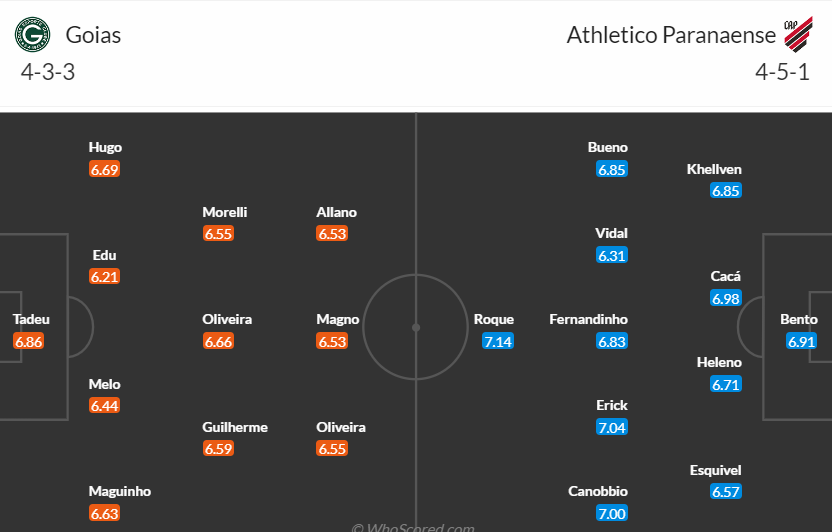Open Canobbio's 7.00 rating badge

click(x=612, y=513)
